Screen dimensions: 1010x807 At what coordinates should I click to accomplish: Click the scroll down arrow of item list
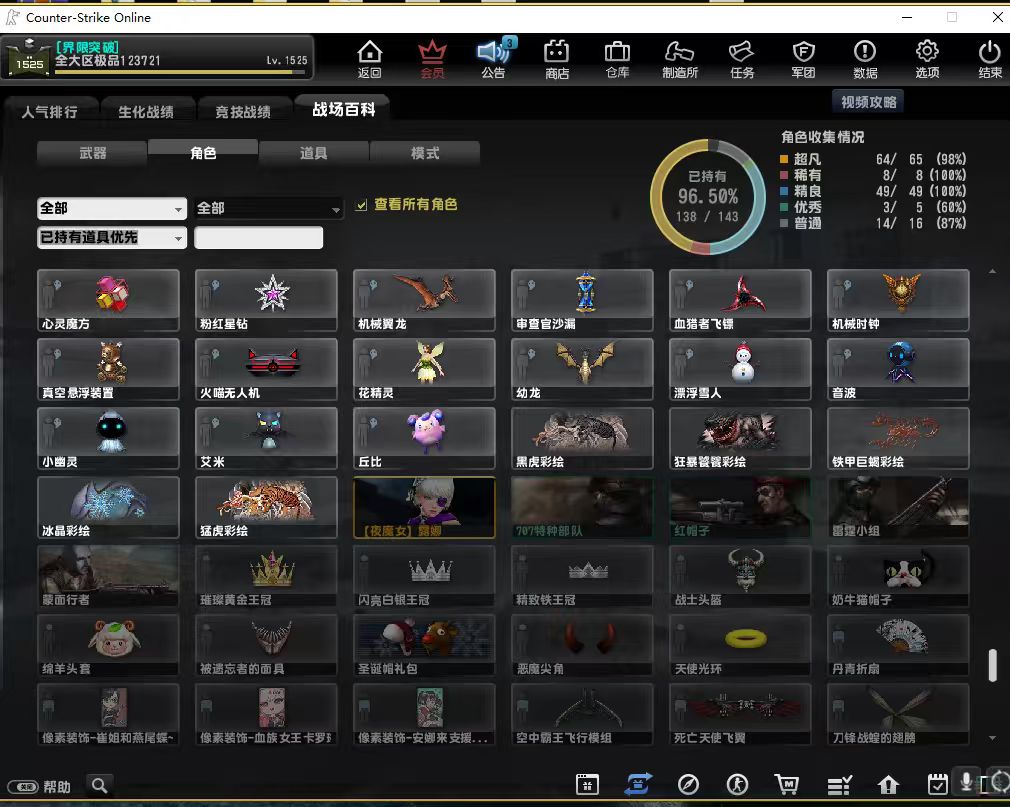click(992, 737)
